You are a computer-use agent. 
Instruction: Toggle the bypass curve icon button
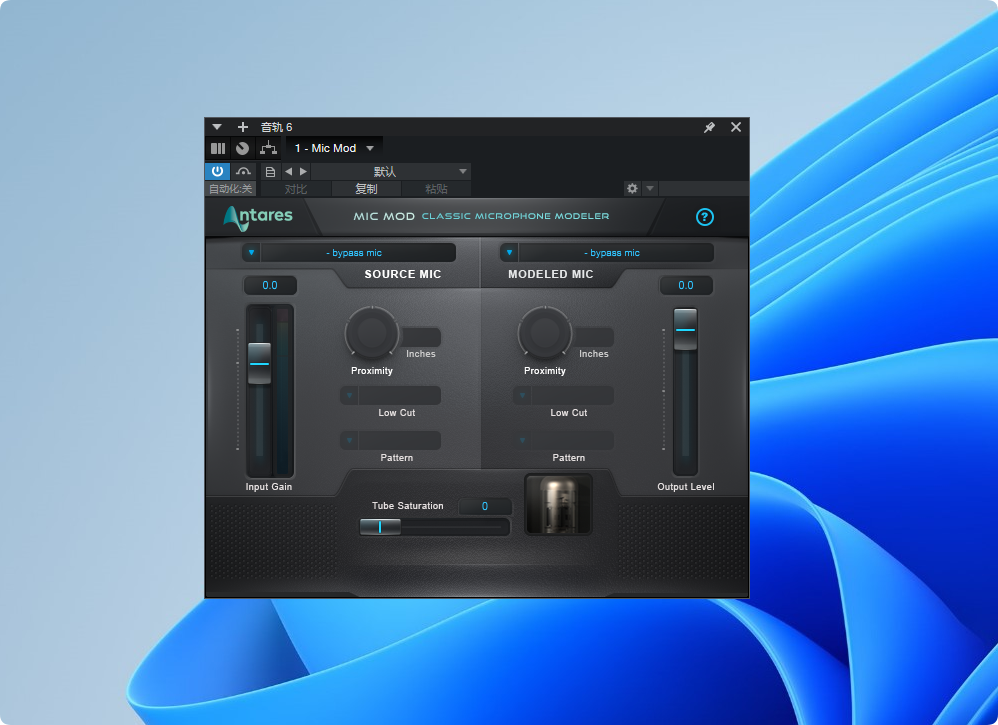point(243,171)
